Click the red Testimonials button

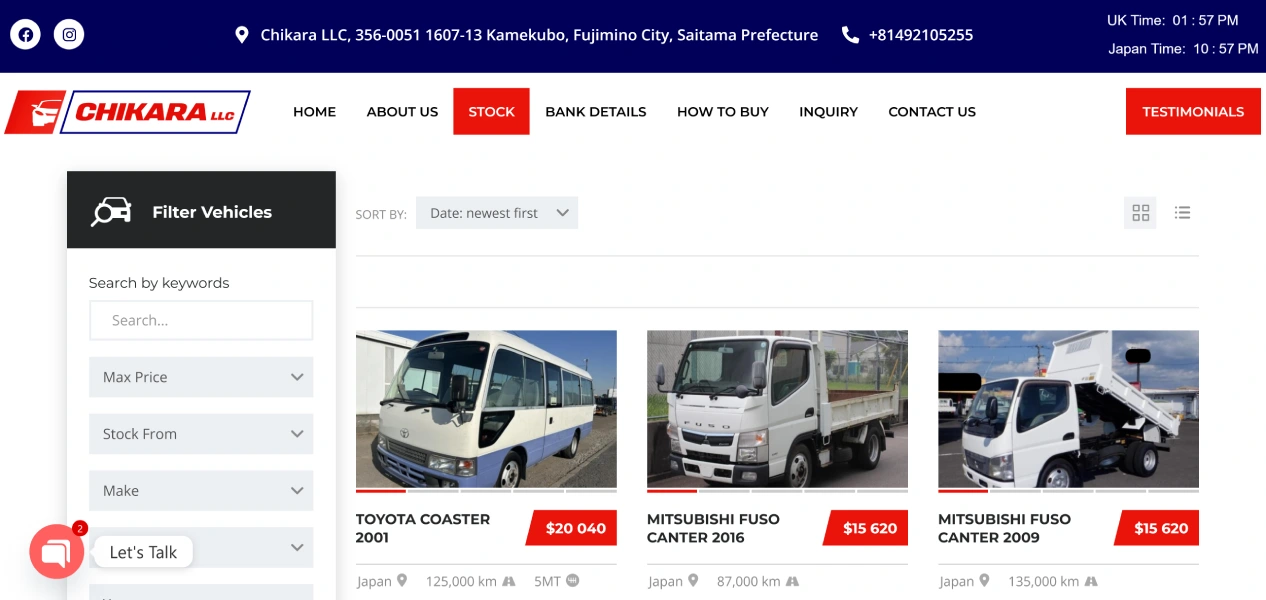[1193, 111]
